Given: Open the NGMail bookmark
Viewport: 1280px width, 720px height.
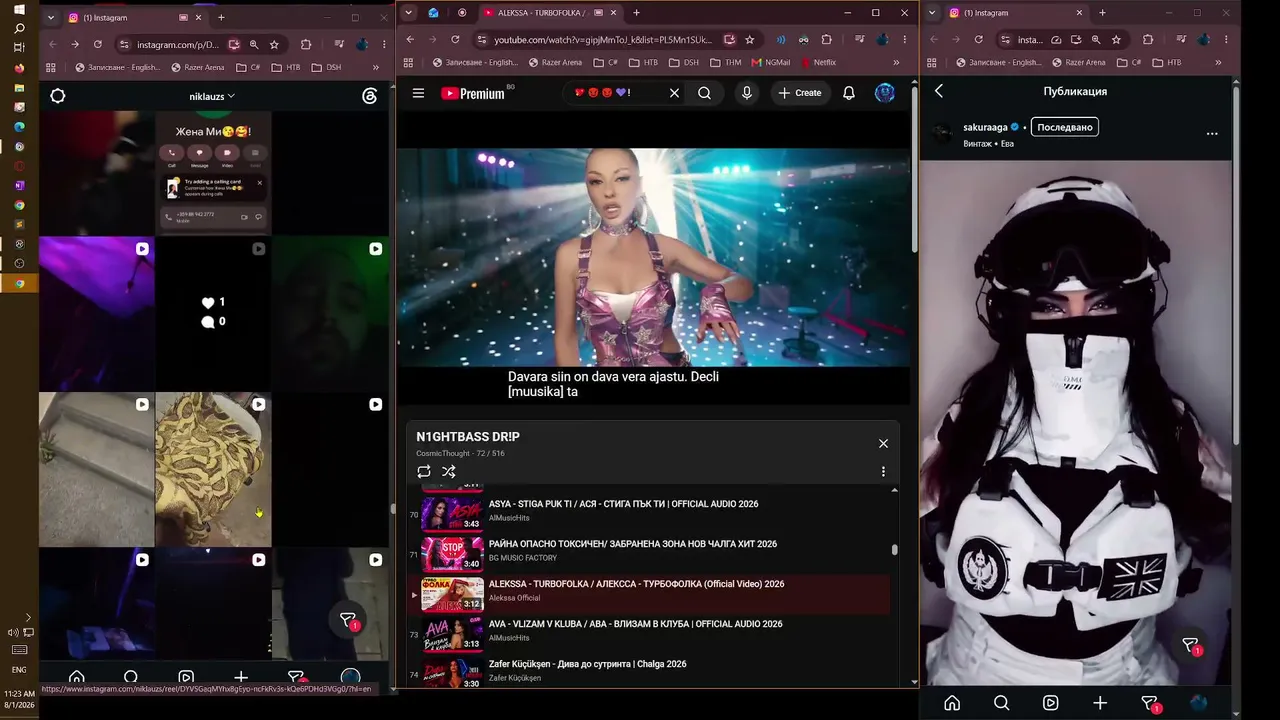Looking at the screenshot, I should pyautogui.click(x=770, y=62).
